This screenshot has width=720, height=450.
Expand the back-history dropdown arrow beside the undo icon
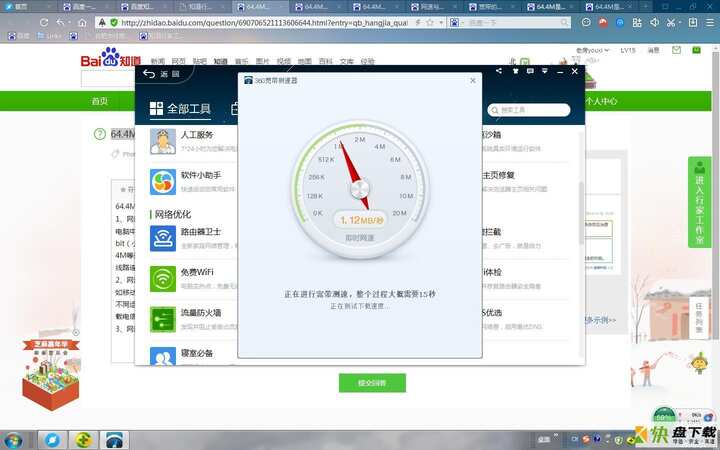[69, 22]
